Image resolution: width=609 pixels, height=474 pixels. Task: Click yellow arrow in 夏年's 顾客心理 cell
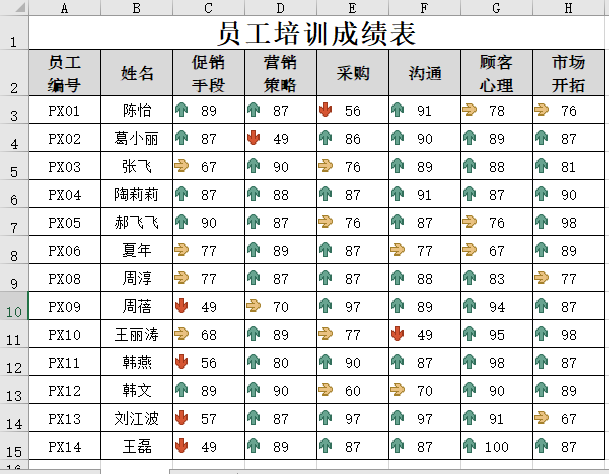tap(469, 250)
